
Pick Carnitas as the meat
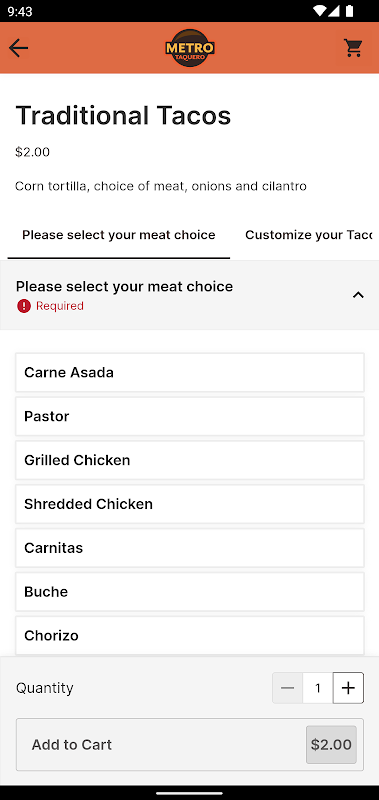coord(190,548)
